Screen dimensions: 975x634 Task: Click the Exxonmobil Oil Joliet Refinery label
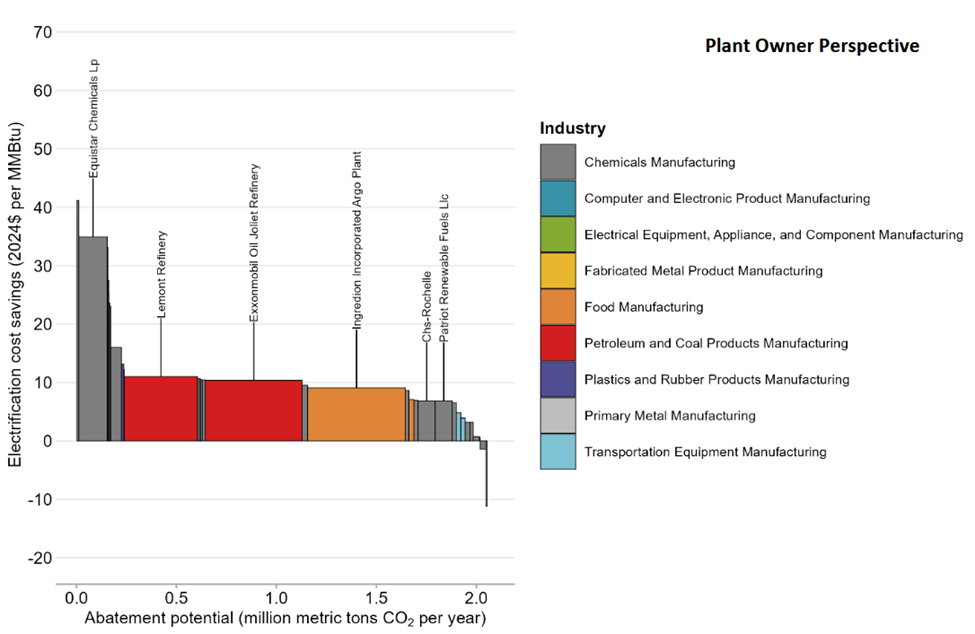254,242
